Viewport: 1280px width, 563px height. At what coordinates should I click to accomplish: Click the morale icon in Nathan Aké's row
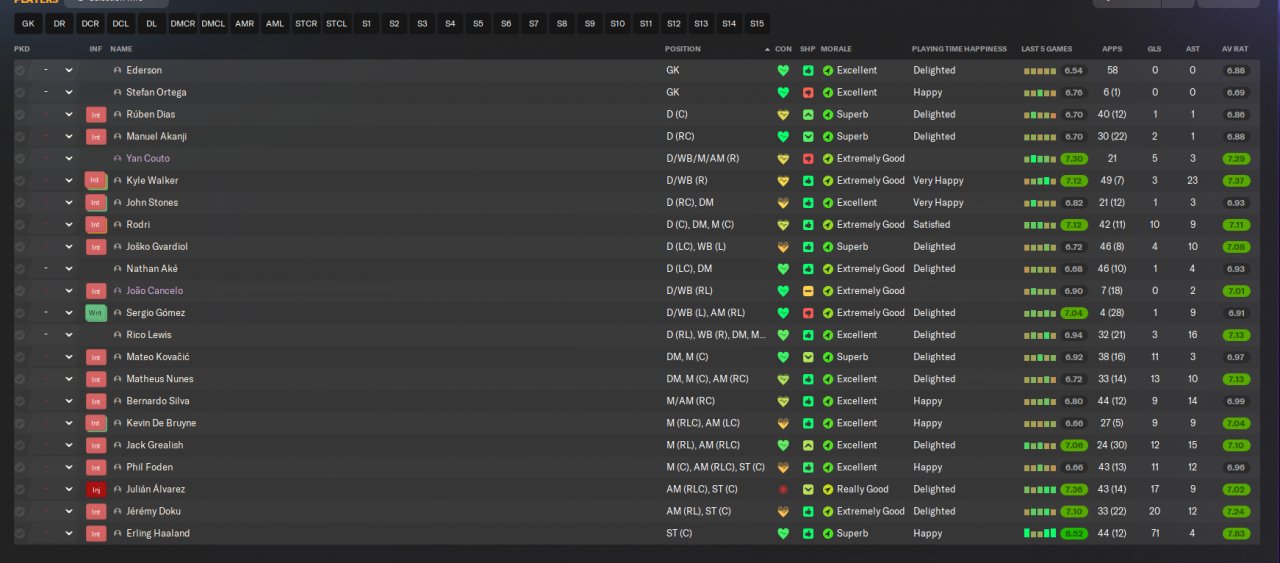click(828, 269)
